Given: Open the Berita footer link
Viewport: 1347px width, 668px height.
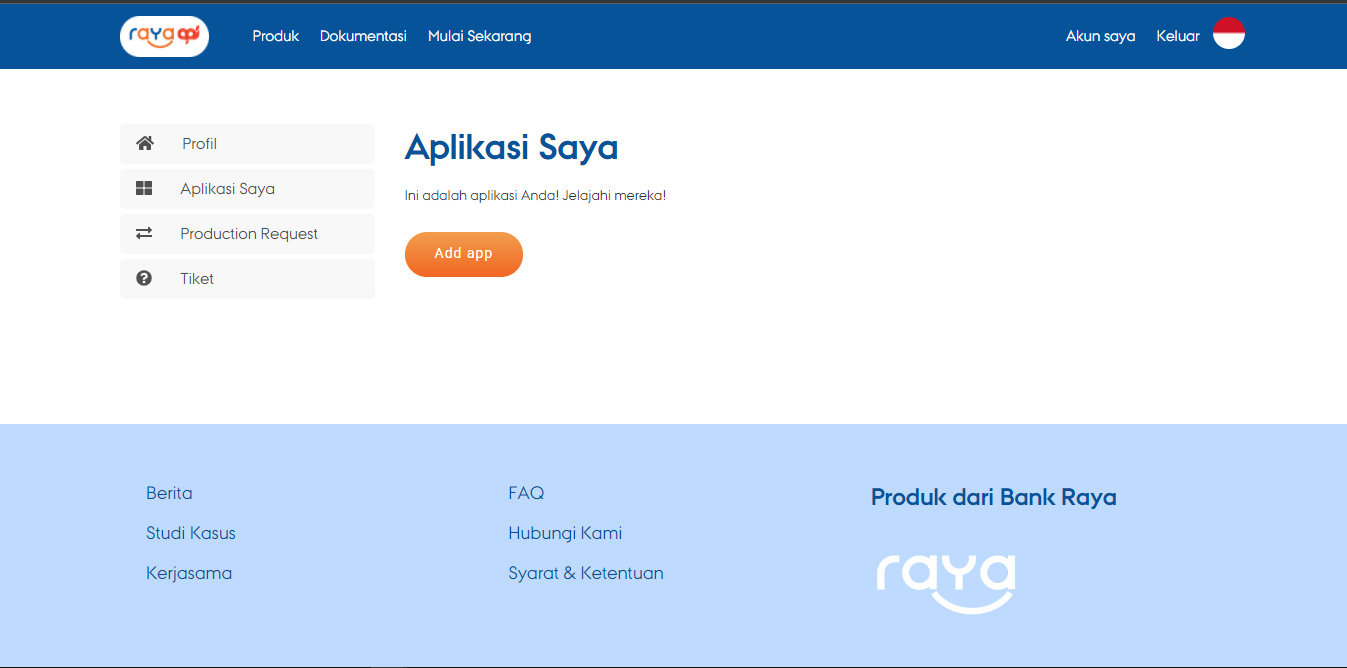Looking at the screenshot, I should click(x=169, y=492).
